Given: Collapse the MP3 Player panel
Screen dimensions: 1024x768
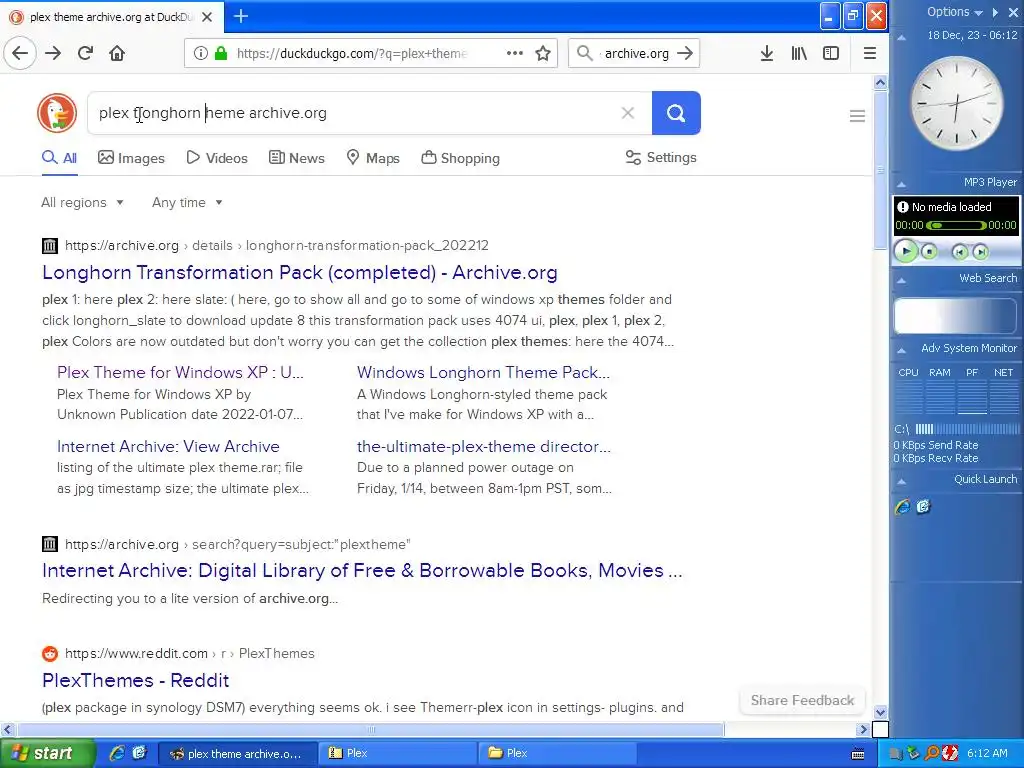Looking at the screenshot, I should click(x=901, y=184).
